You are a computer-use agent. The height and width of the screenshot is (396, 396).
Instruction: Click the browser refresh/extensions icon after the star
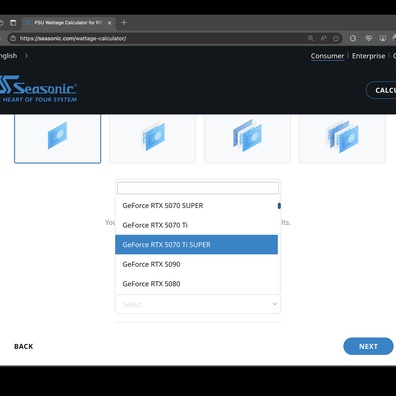pyautogui.click(x=353, y=38)
